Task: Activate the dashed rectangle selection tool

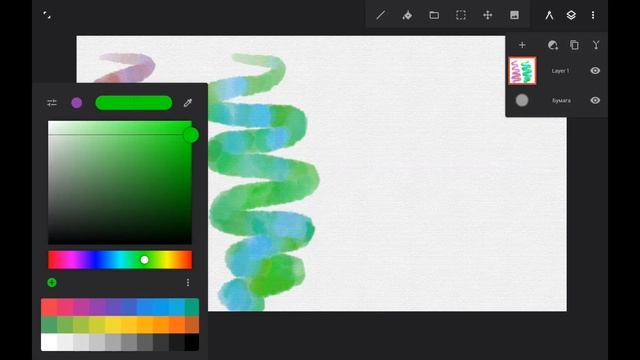Action: pyautogui.click(x=461, y=15)
